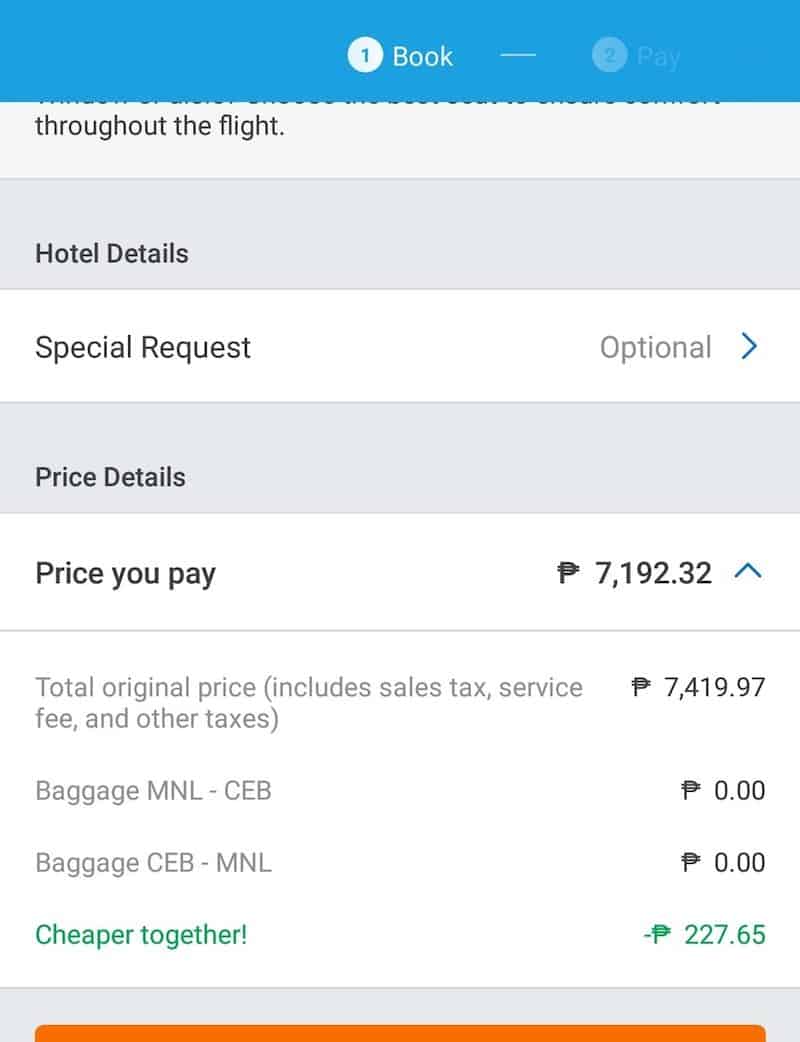Tap the 7,192.32 total amount
The image size is (800, 1042).
pyautogui.click(x=653, y=573)
